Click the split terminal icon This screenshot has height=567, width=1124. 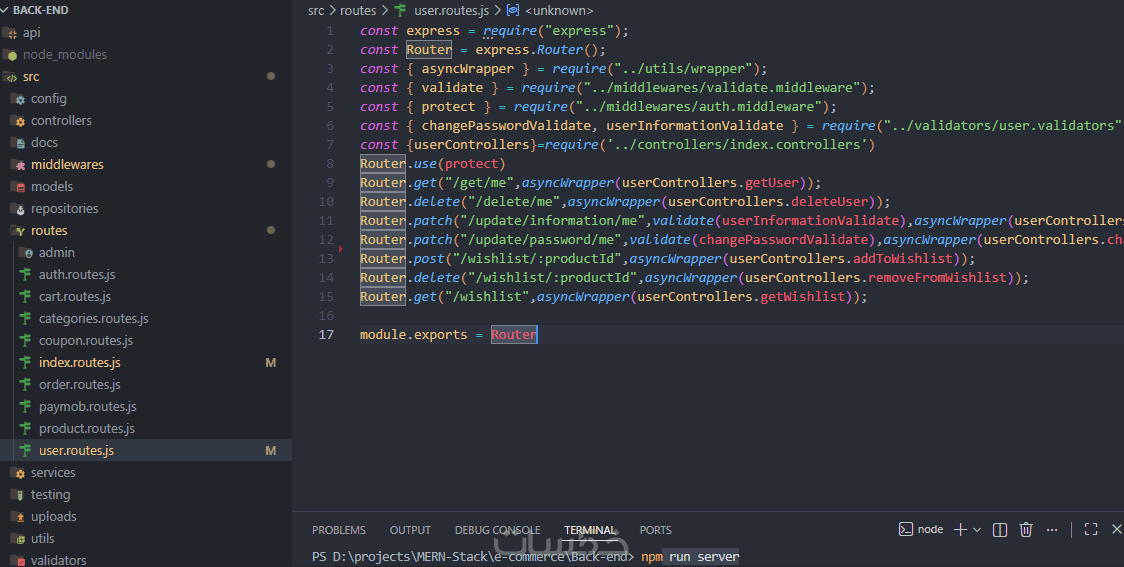point(999,530)
